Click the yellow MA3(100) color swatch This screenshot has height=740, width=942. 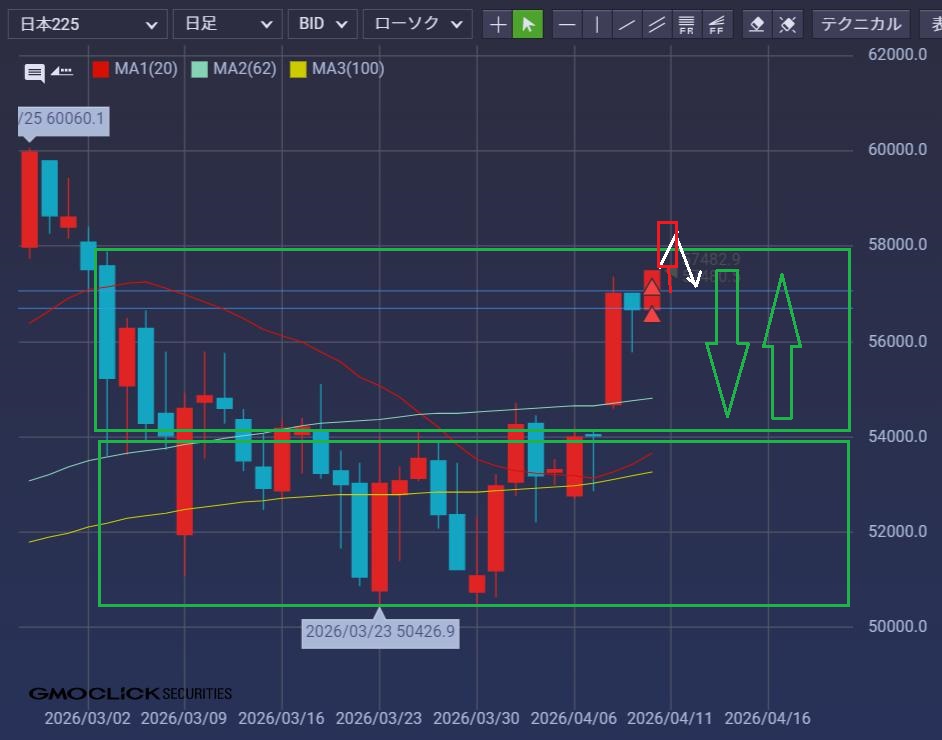click(298, 69)
